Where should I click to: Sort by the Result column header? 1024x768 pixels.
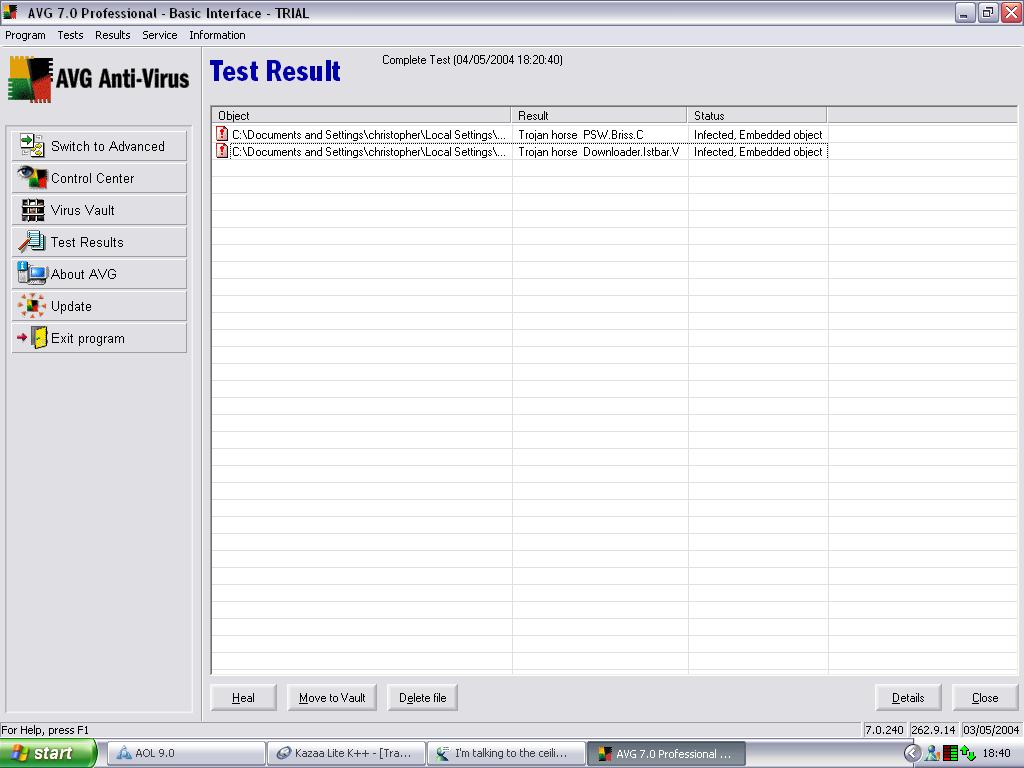tap(599, 116)
